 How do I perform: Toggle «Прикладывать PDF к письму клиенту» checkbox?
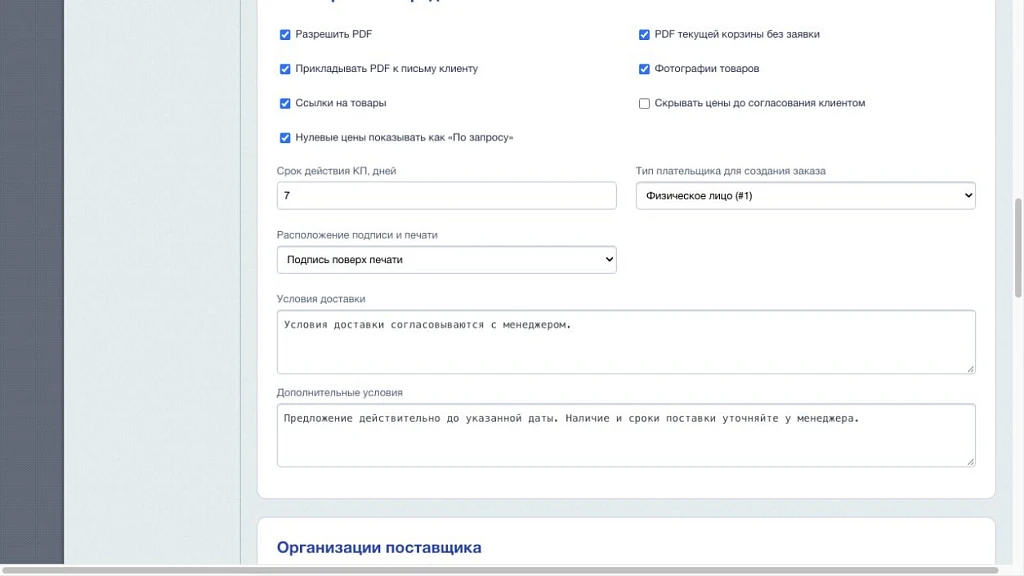(x=285, y=69)
